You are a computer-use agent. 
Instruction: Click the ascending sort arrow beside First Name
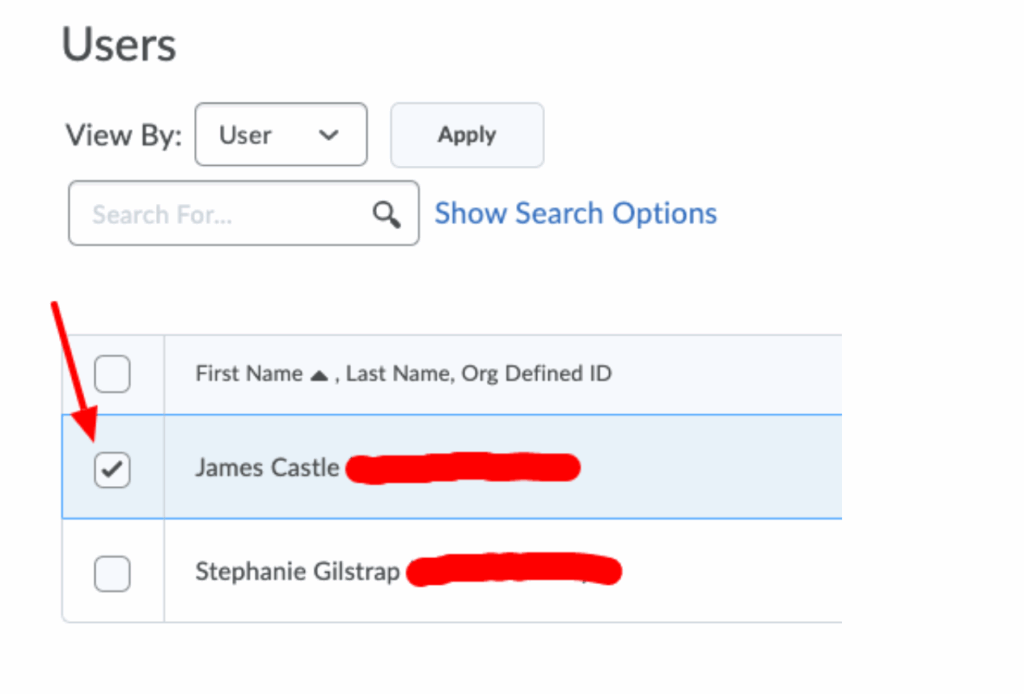click(x=319, y=375)
